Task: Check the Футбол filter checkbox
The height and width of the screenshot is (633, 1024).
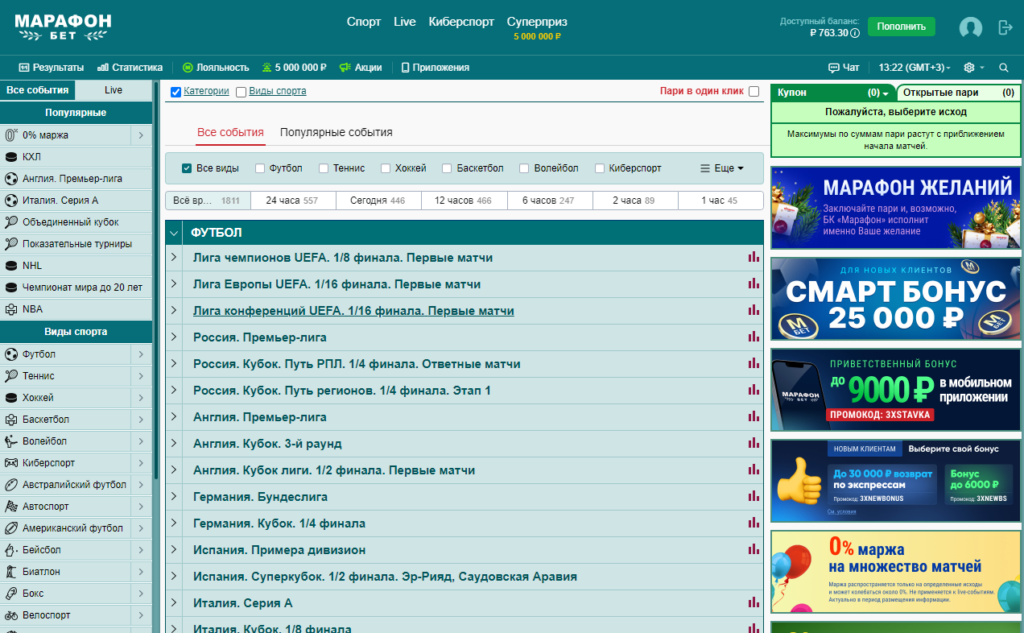Action: pos(260,169)
